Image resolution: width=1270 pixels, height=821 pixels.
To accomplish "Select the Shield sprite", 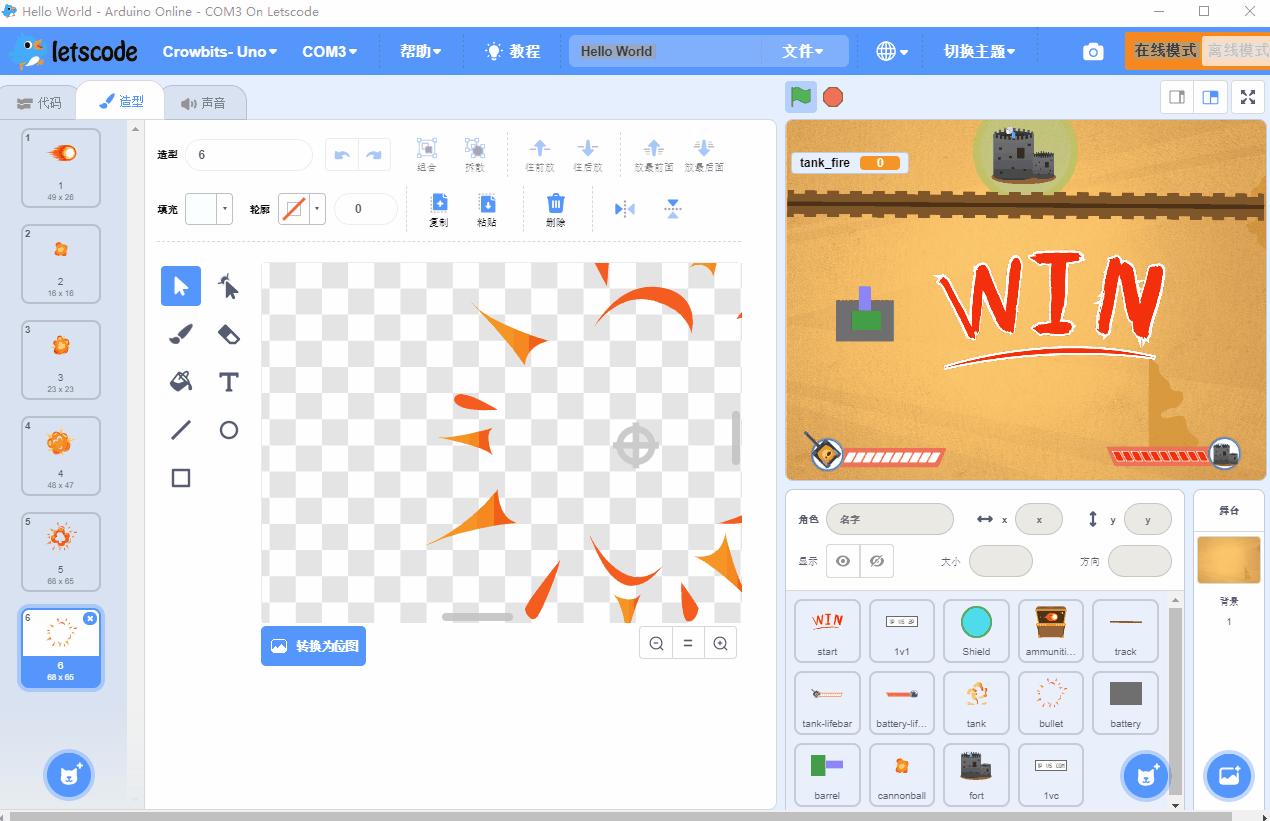I will [x=976, y=631].
